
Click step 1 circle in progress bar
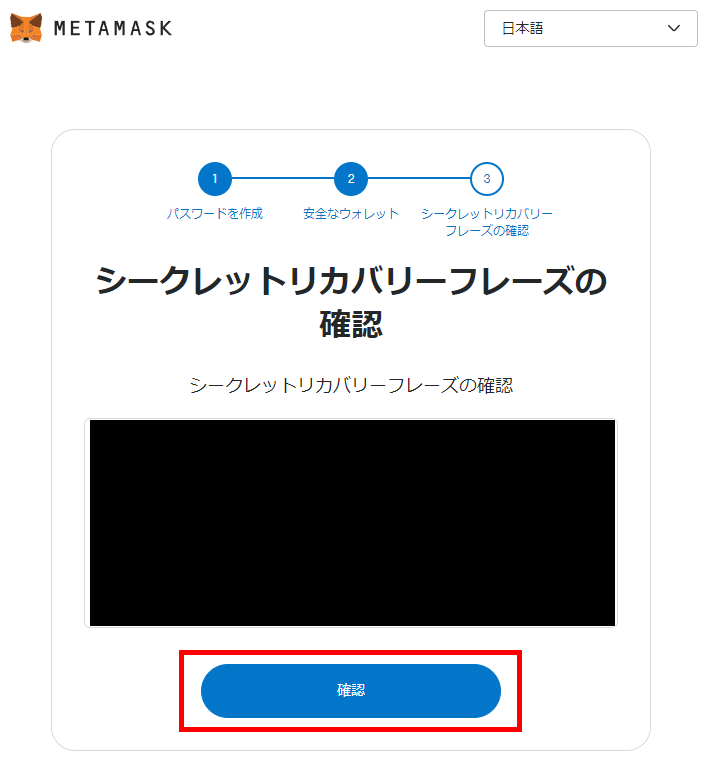(x=215, y=179)
